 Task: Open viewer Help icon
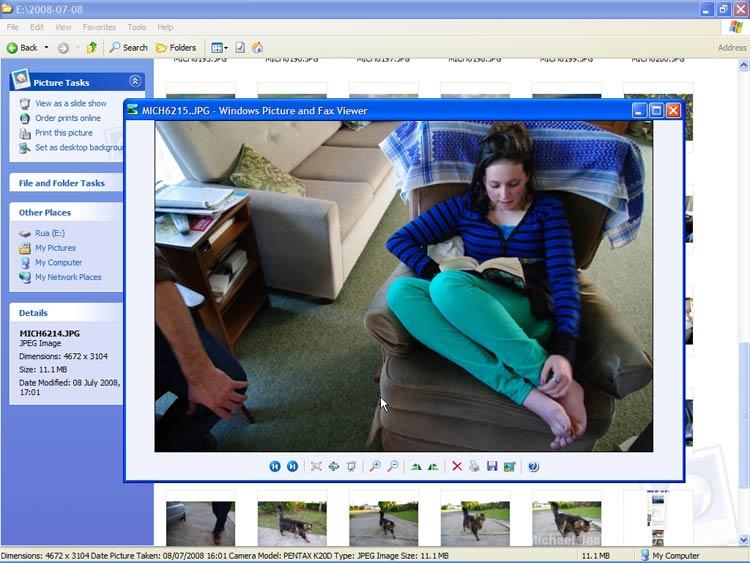tap(533, 466)
